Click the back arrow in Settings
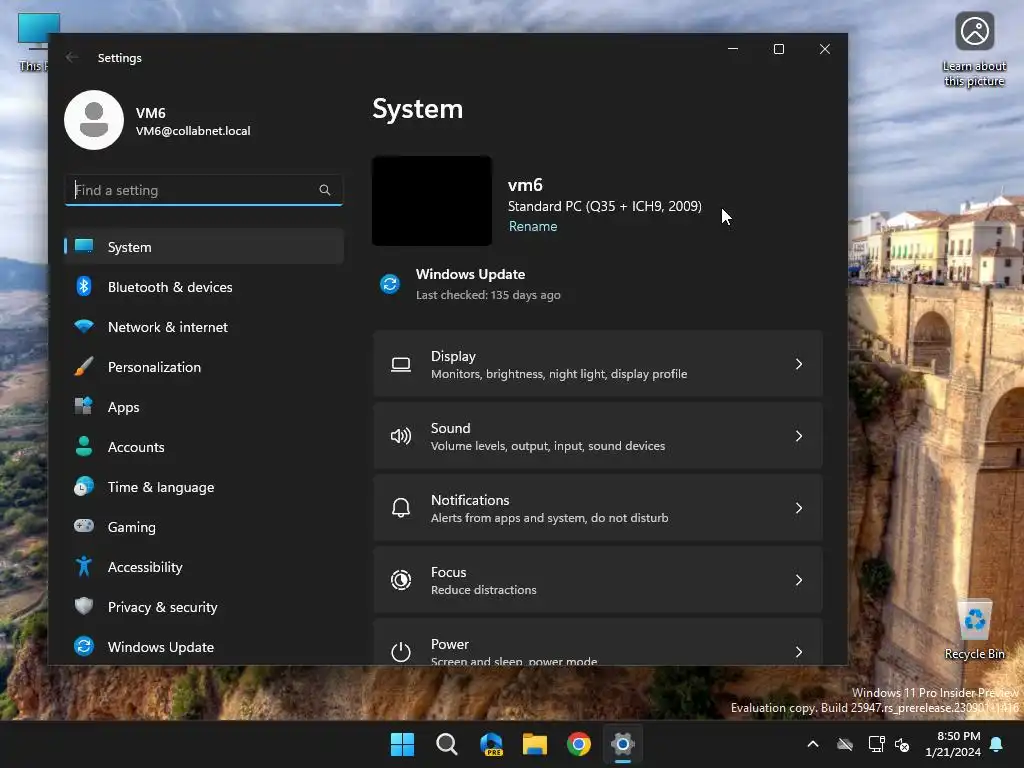The image size is (1024, 768). (x=72, y=57)
